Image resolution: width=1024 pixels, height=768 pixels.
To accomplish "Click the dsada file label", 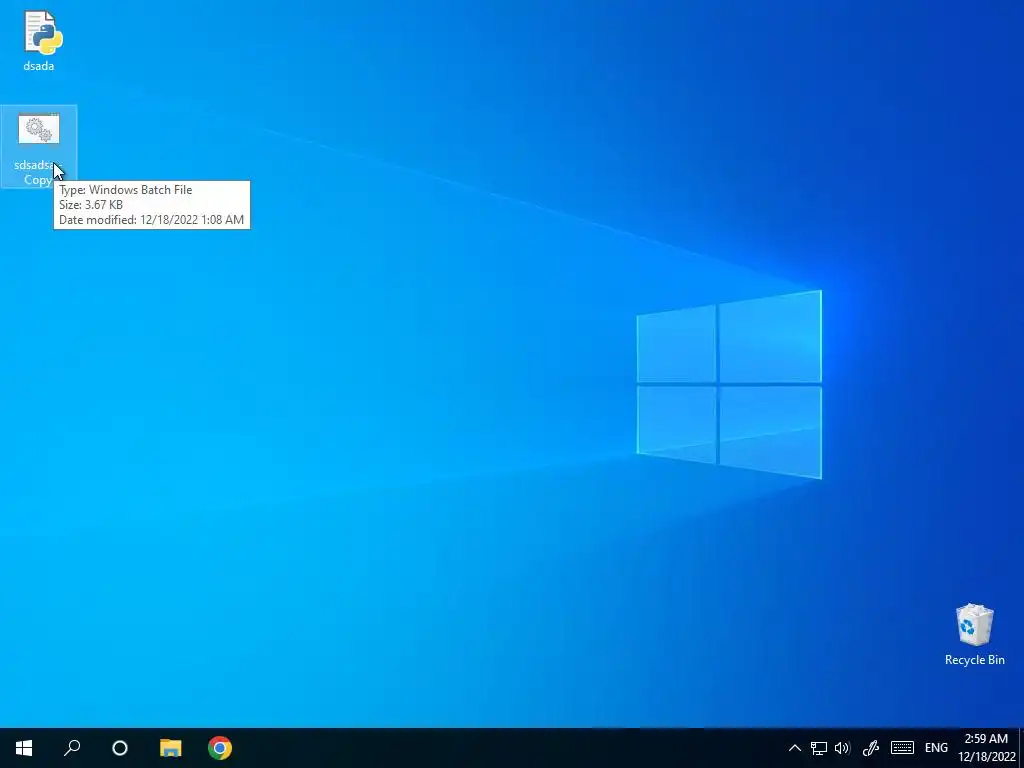I will click(x=39, y=66).
